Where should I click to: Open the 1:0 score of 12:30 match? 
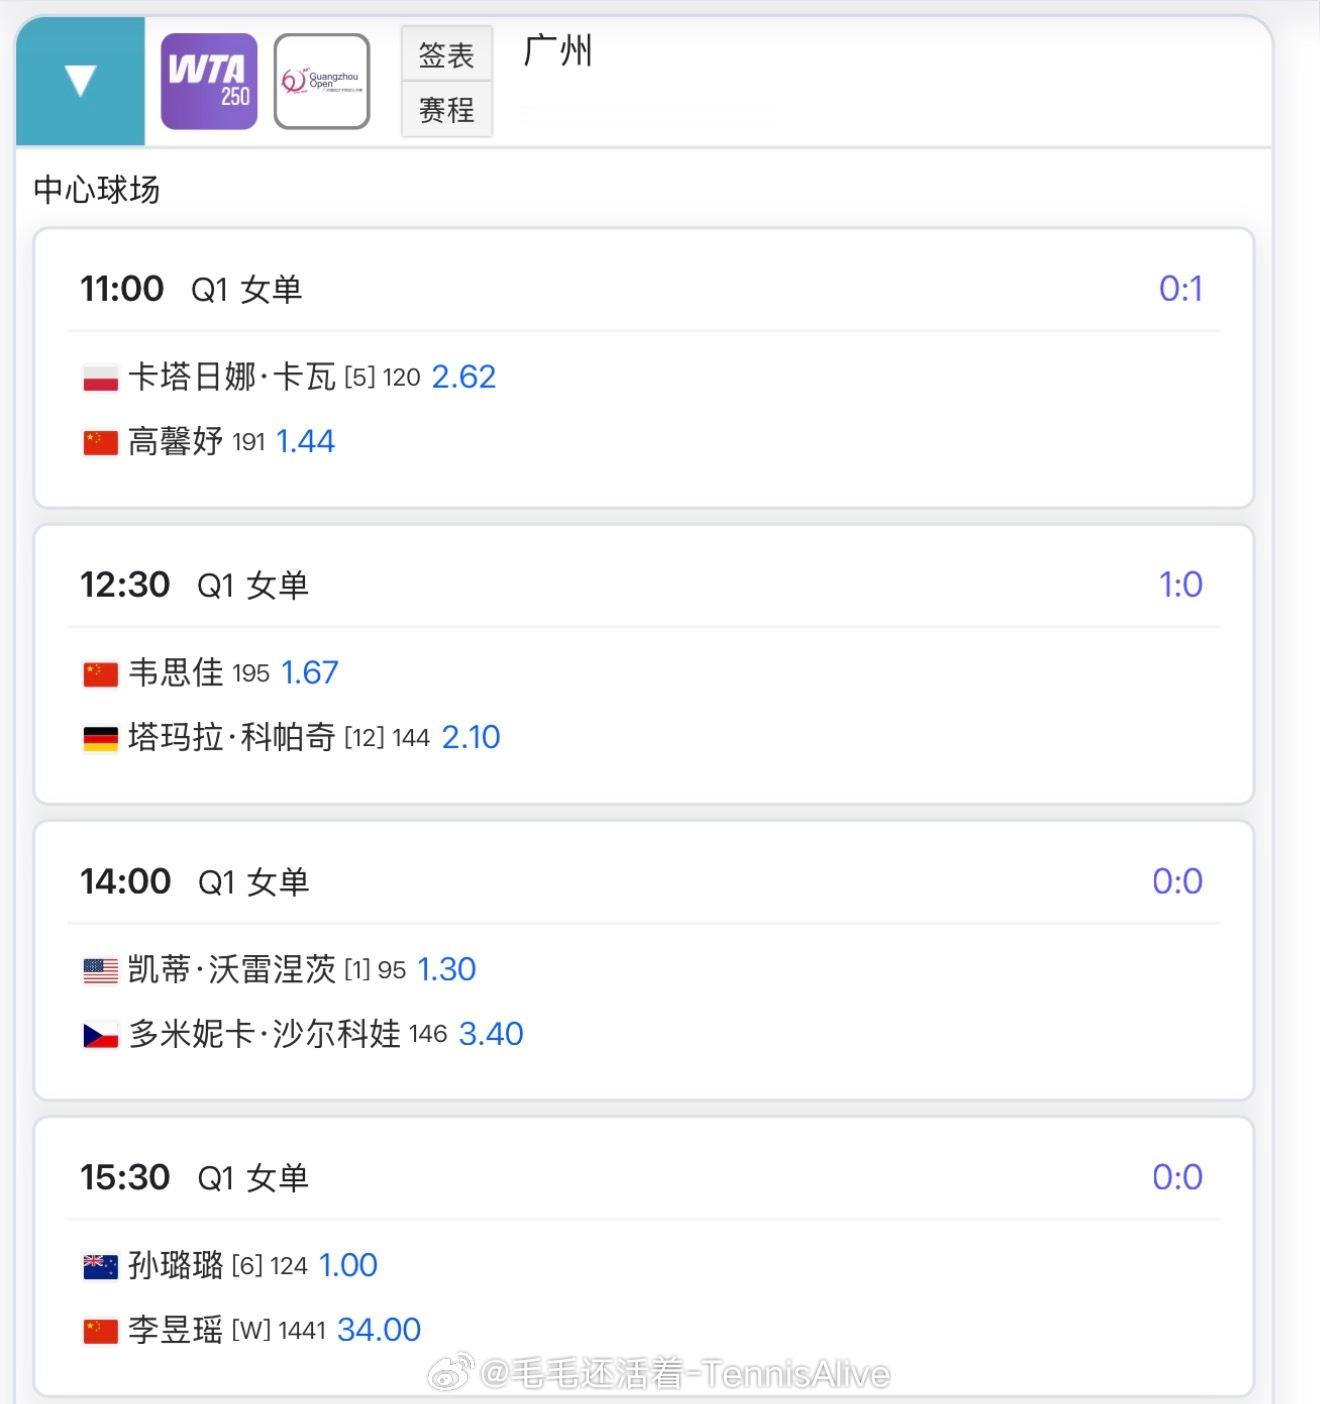click(1180, 585)
